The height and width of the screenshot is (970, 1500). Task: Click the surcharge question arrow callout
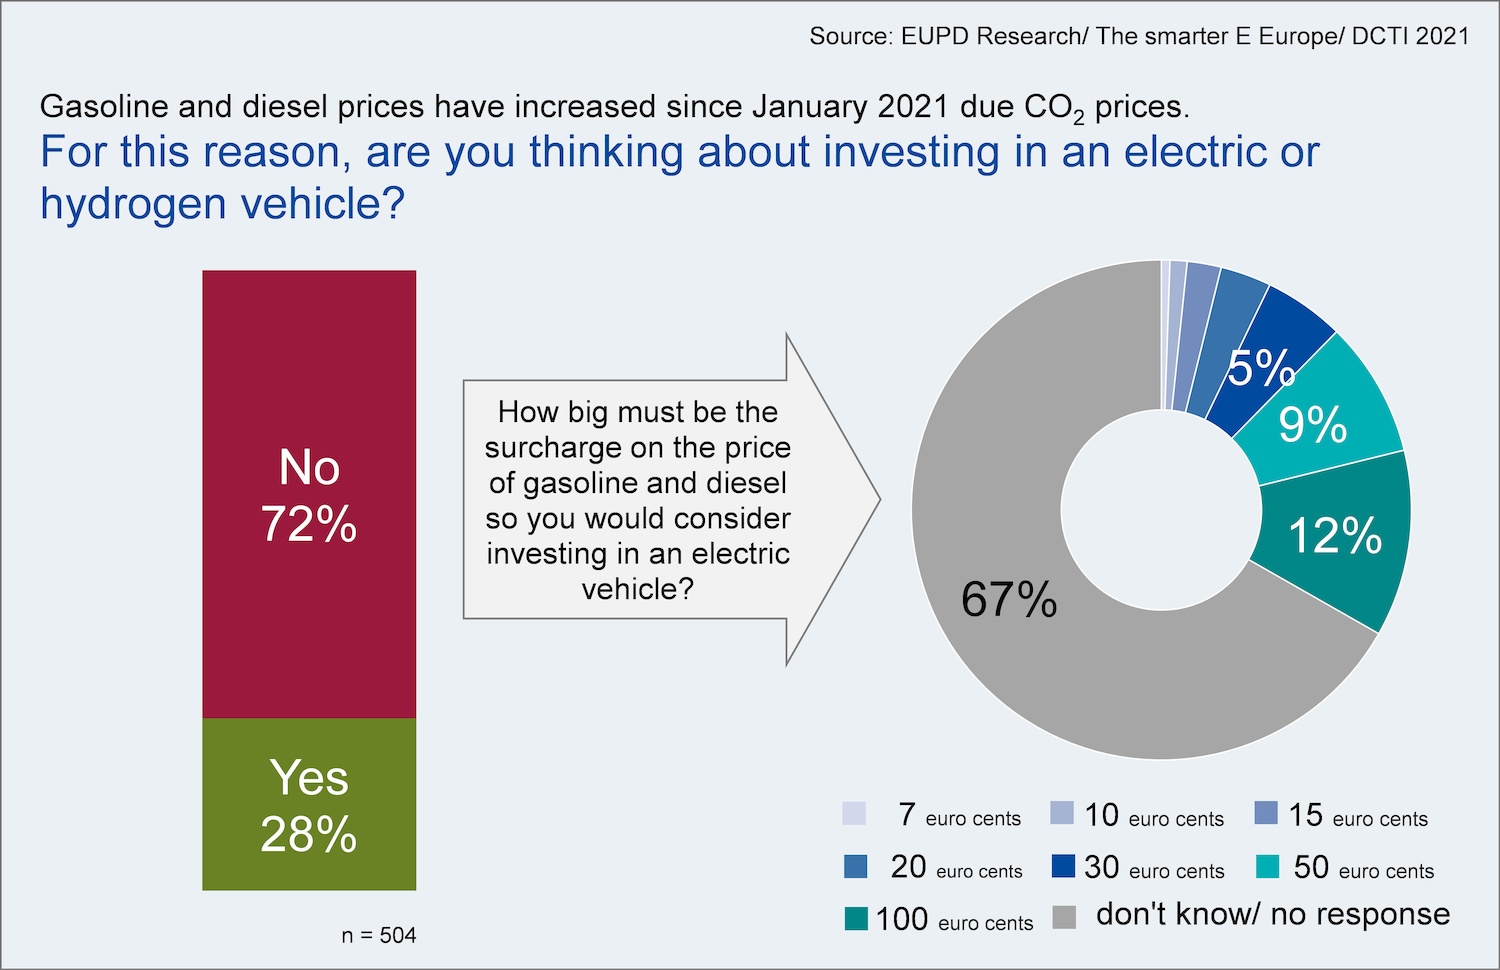(638, 500)
